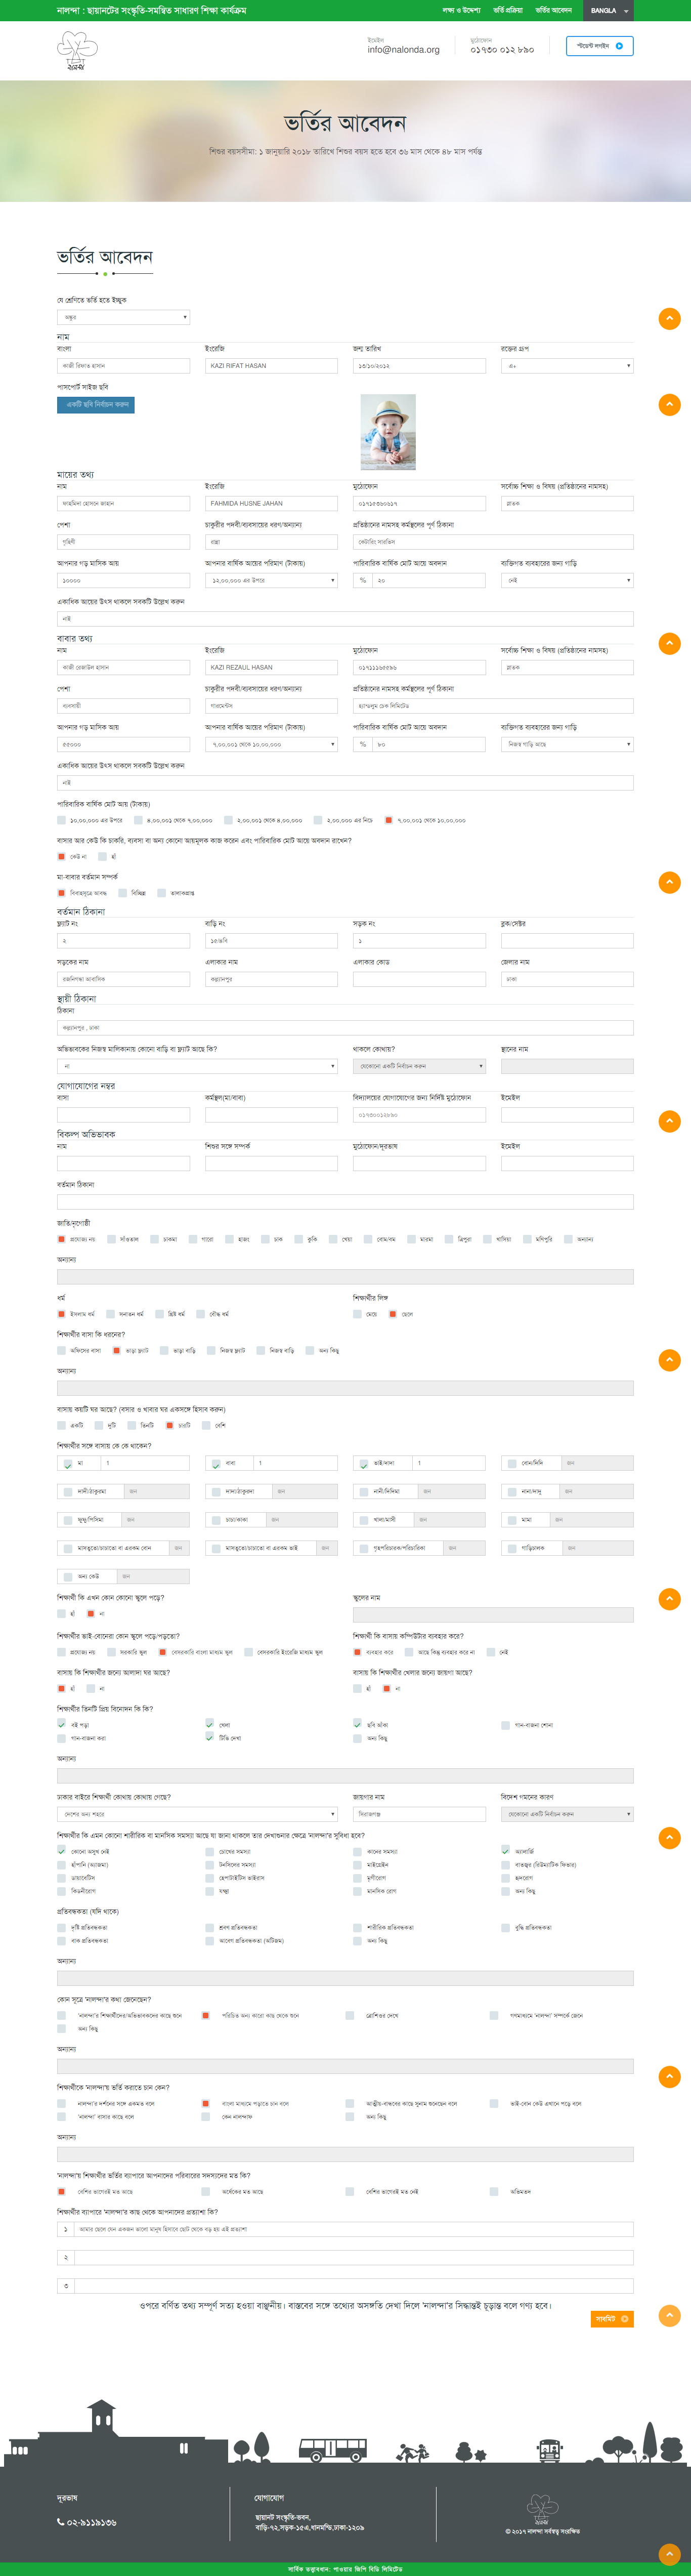Click the phone icon next to ০২-৯১১৯১৩৬

pos(61,2521)
